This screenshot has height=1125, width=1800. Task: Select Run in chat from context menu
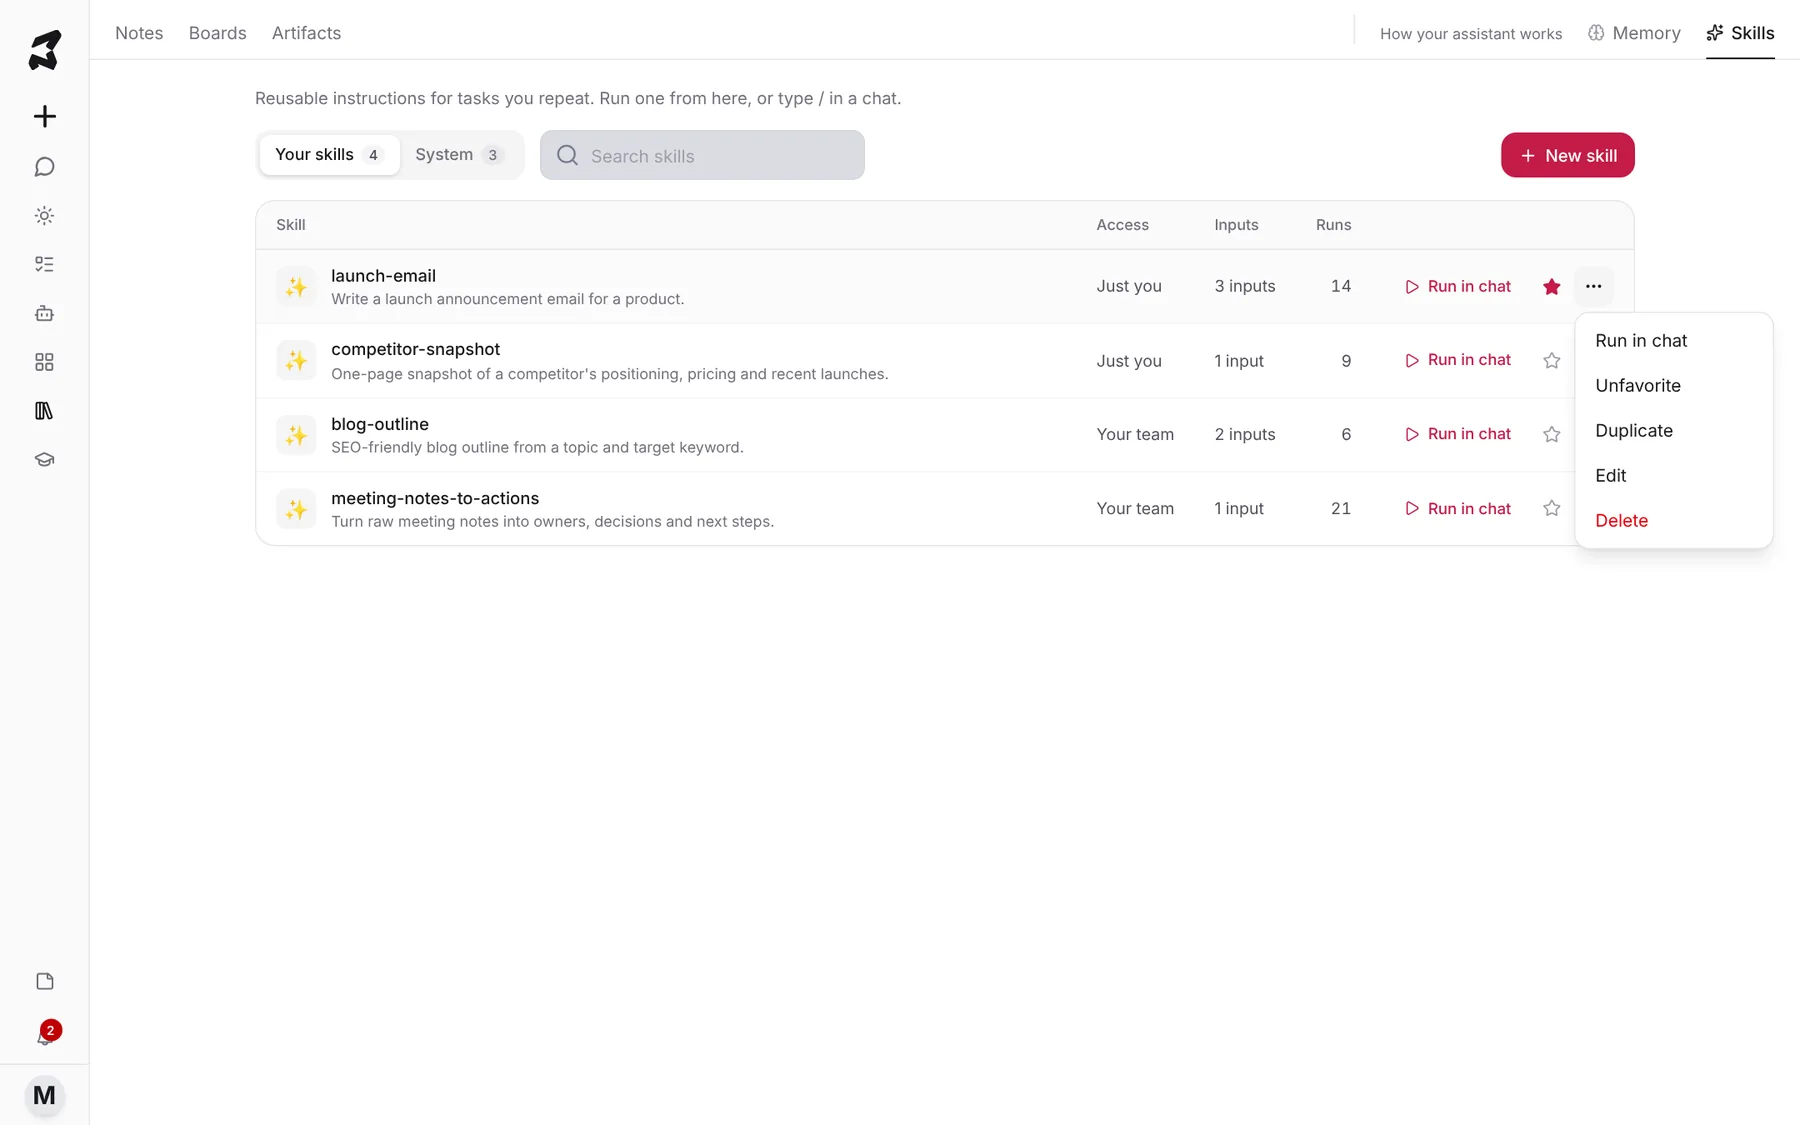click(1673, 341)
